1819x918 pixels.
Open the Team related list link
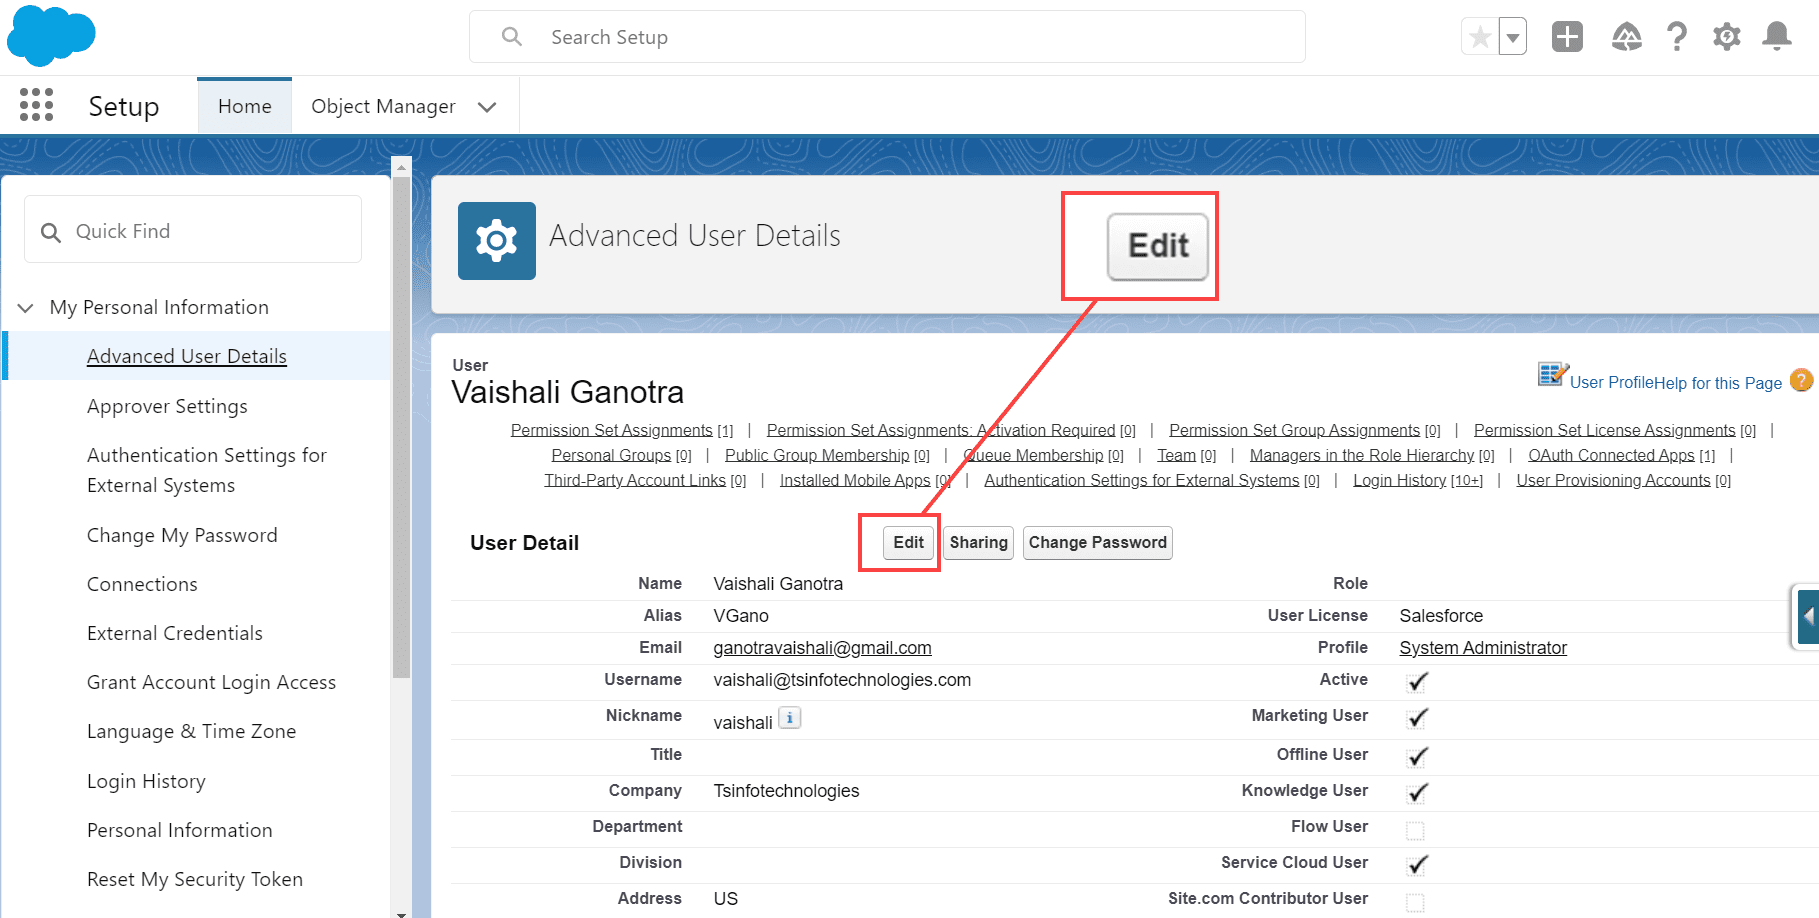coord(1176,455)
